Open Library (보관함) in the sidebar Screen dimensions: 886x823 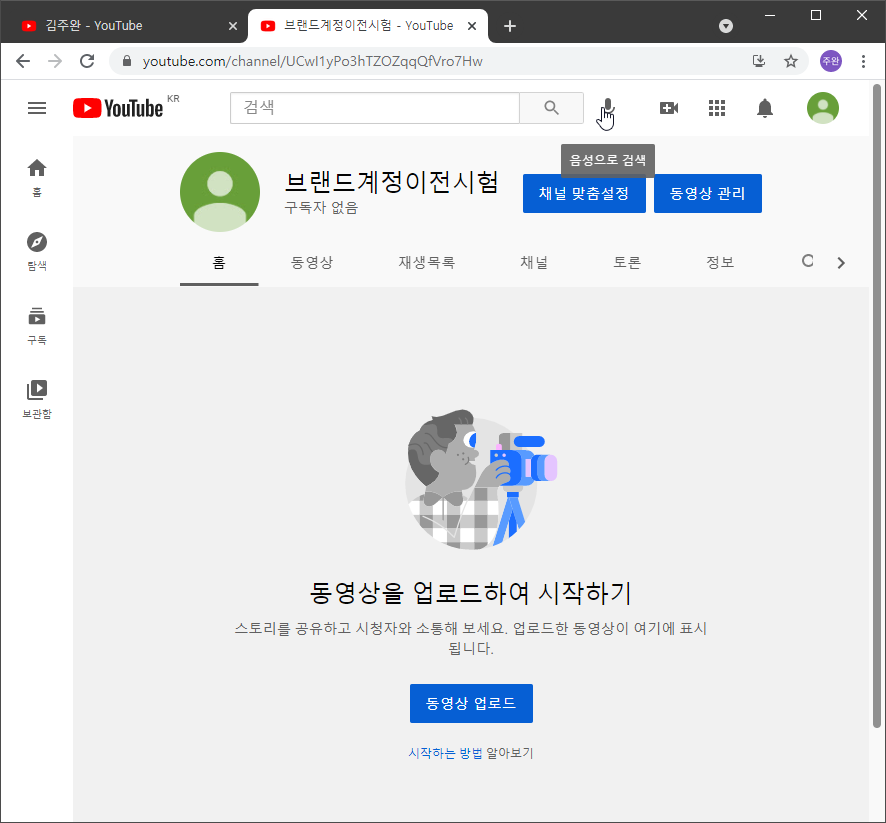[37, 399]
